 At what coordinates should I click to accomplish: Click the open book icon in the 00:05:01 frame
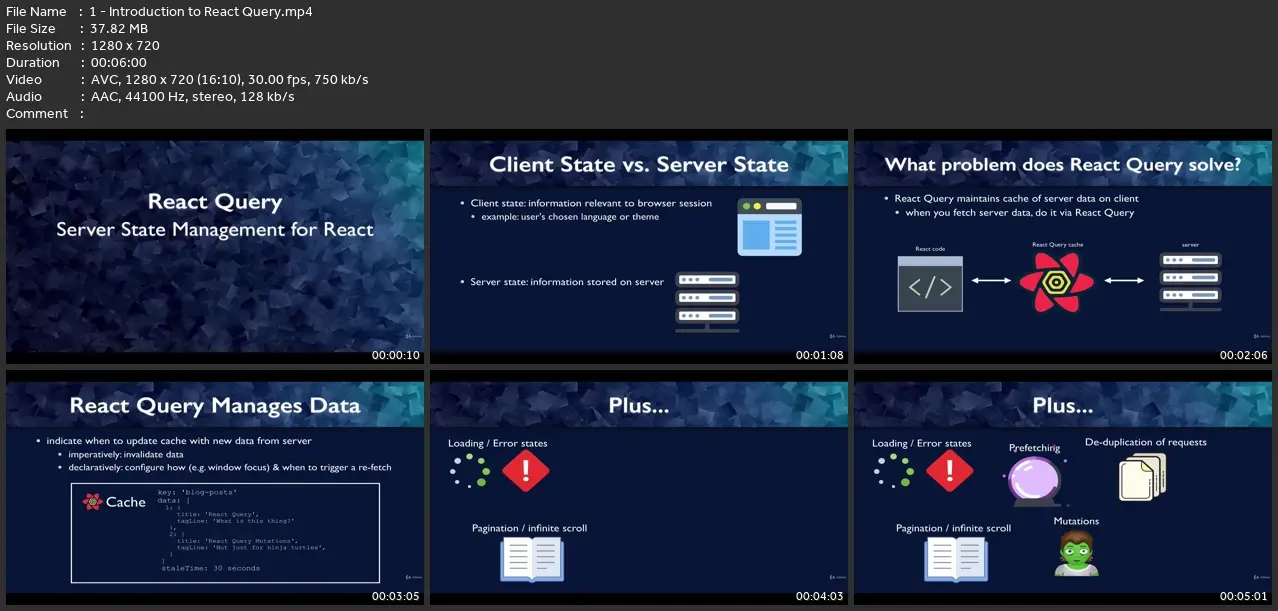coord(956,559)
